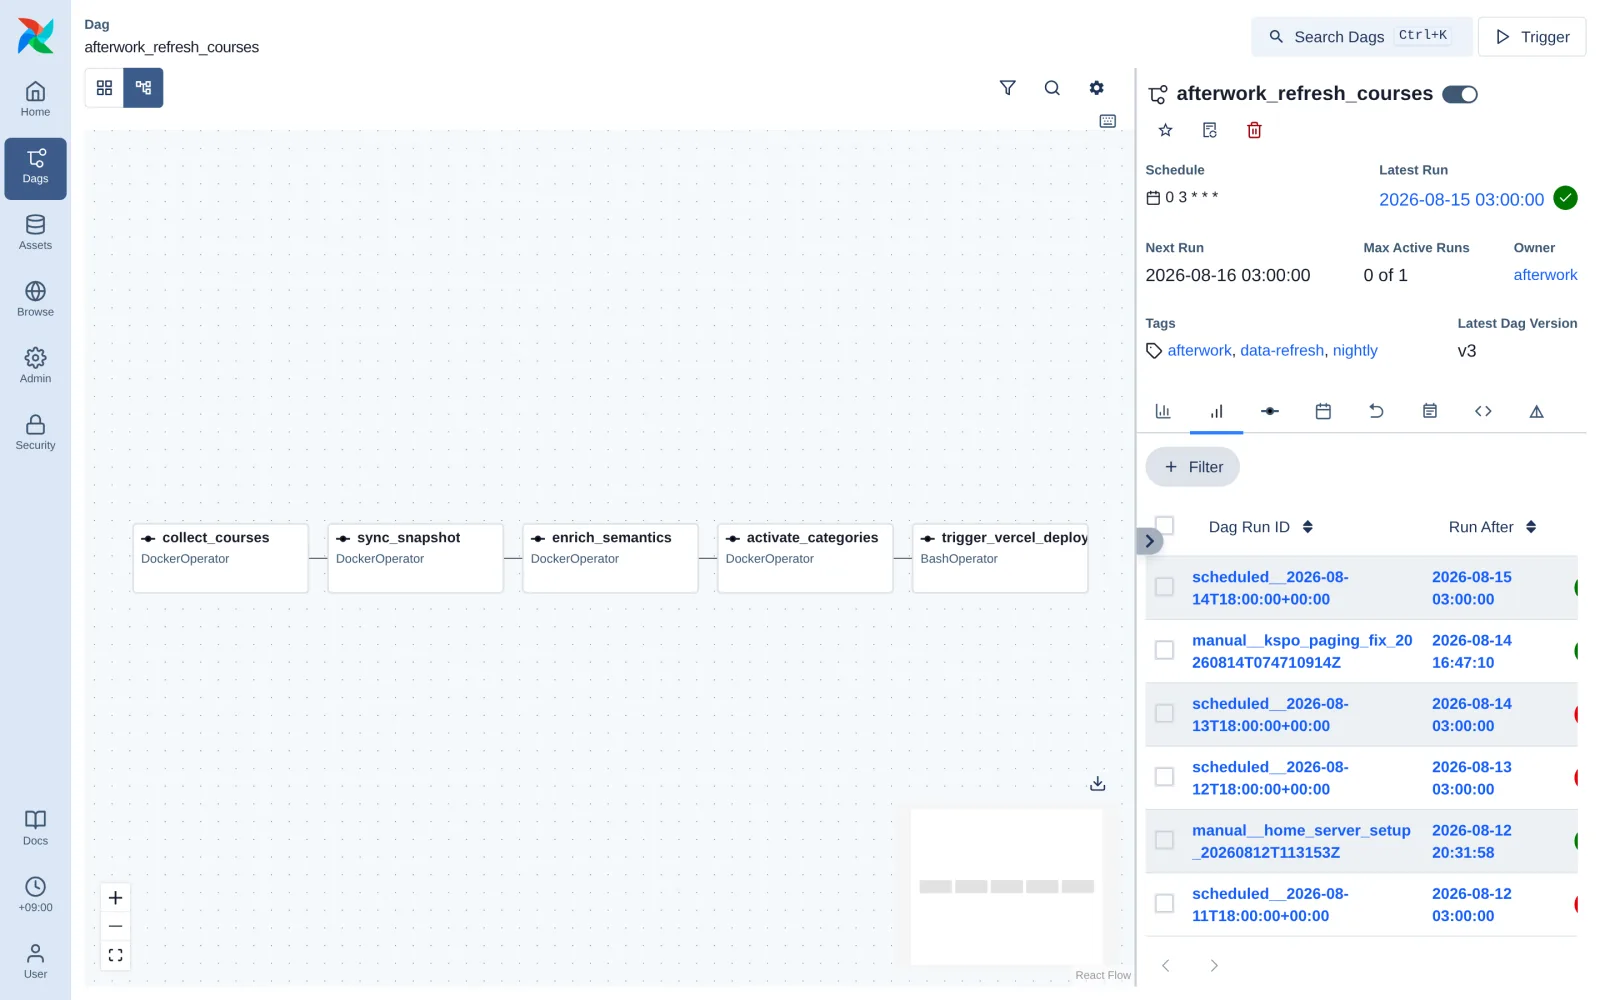Check the scheduled__2026-08-14T18:00:00 run row
Screen dimensions: 1600x1000
(x=1164, y=587)
